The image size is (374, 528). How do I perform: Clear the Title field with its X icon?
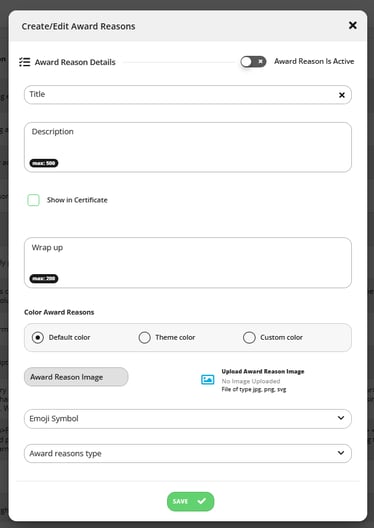(342, 95)
